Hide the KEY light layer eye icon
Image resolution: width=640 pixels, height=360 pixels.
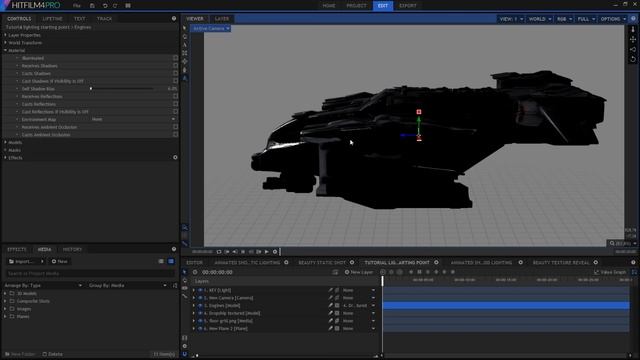[200, 290]
